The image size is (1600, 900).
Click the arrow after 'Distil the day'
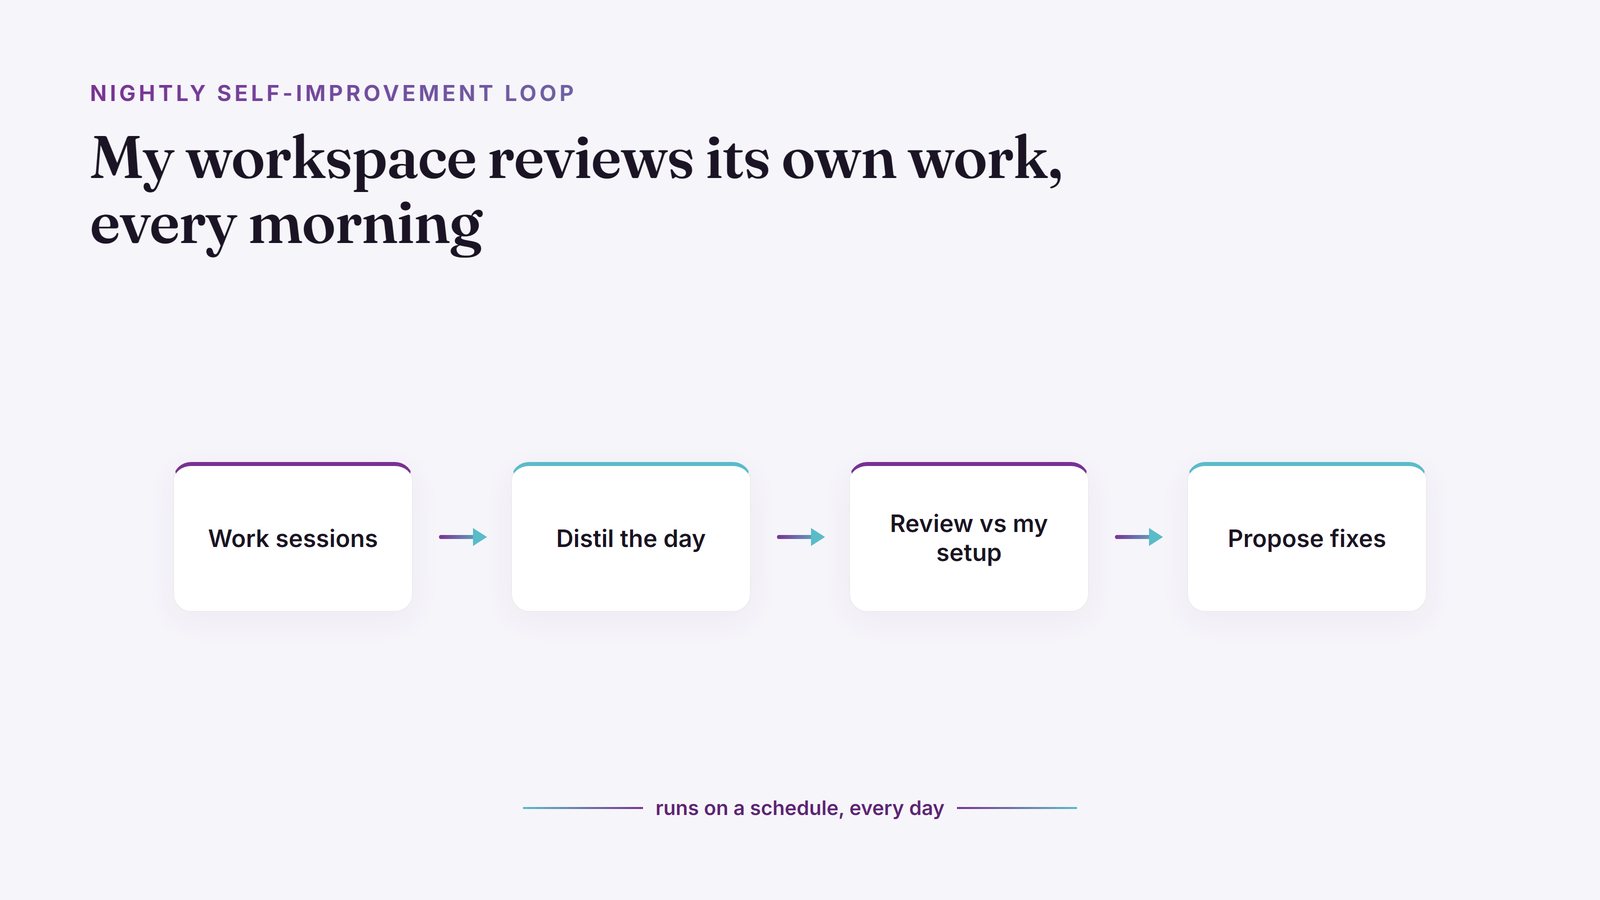click(801, 537)
